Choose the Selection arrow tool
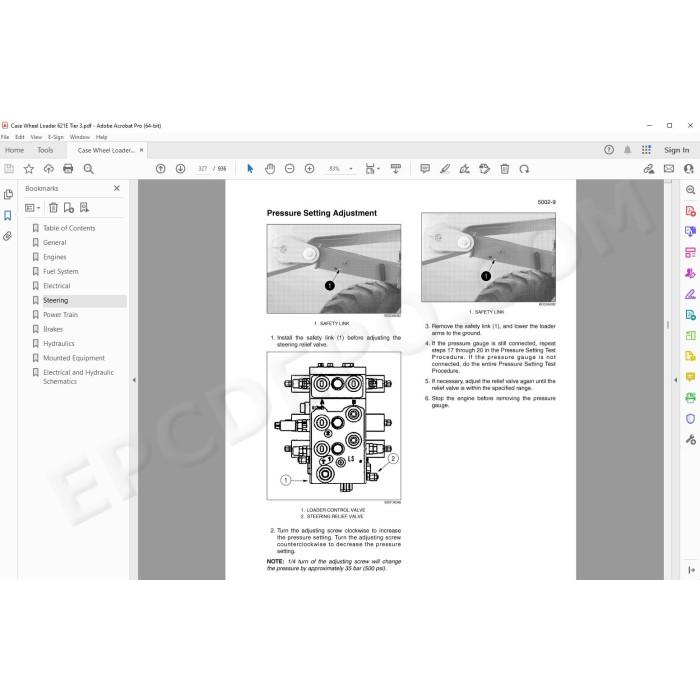 [x=250, y=169]
